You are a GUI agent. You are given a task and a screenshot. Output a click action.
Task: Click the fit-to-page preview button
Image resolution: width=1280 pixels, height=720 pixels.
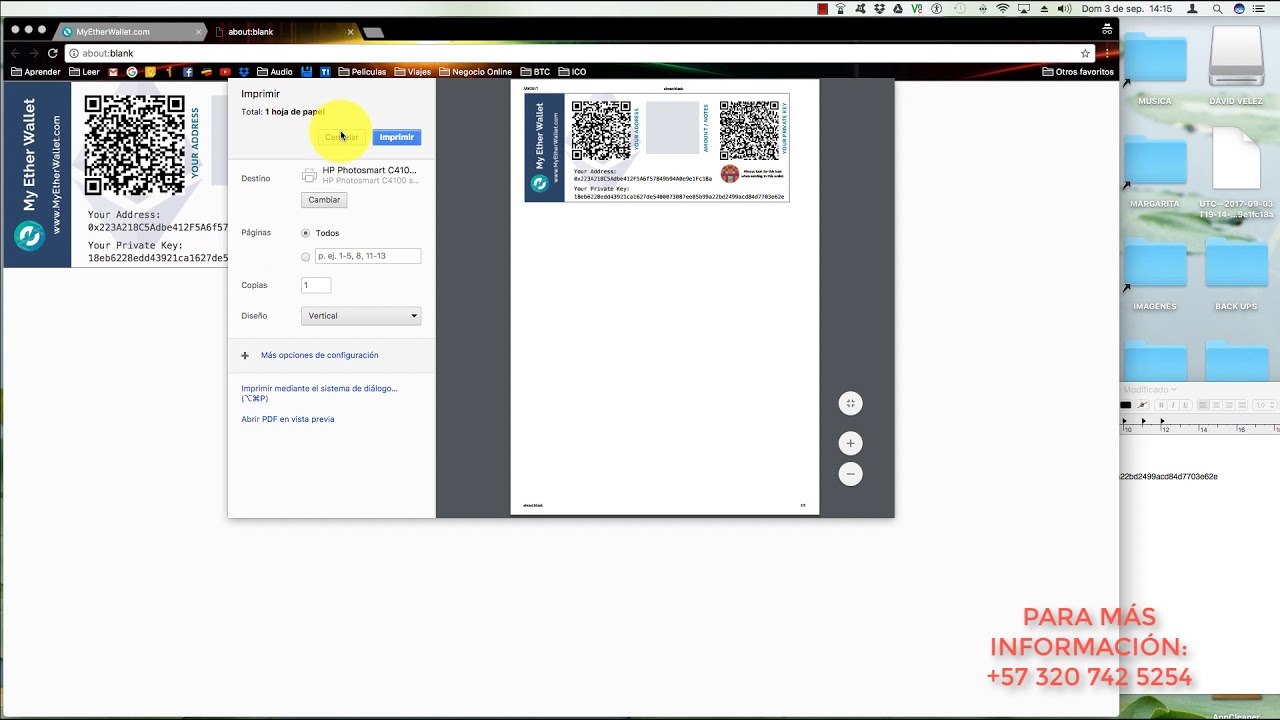tap(850, 403)
